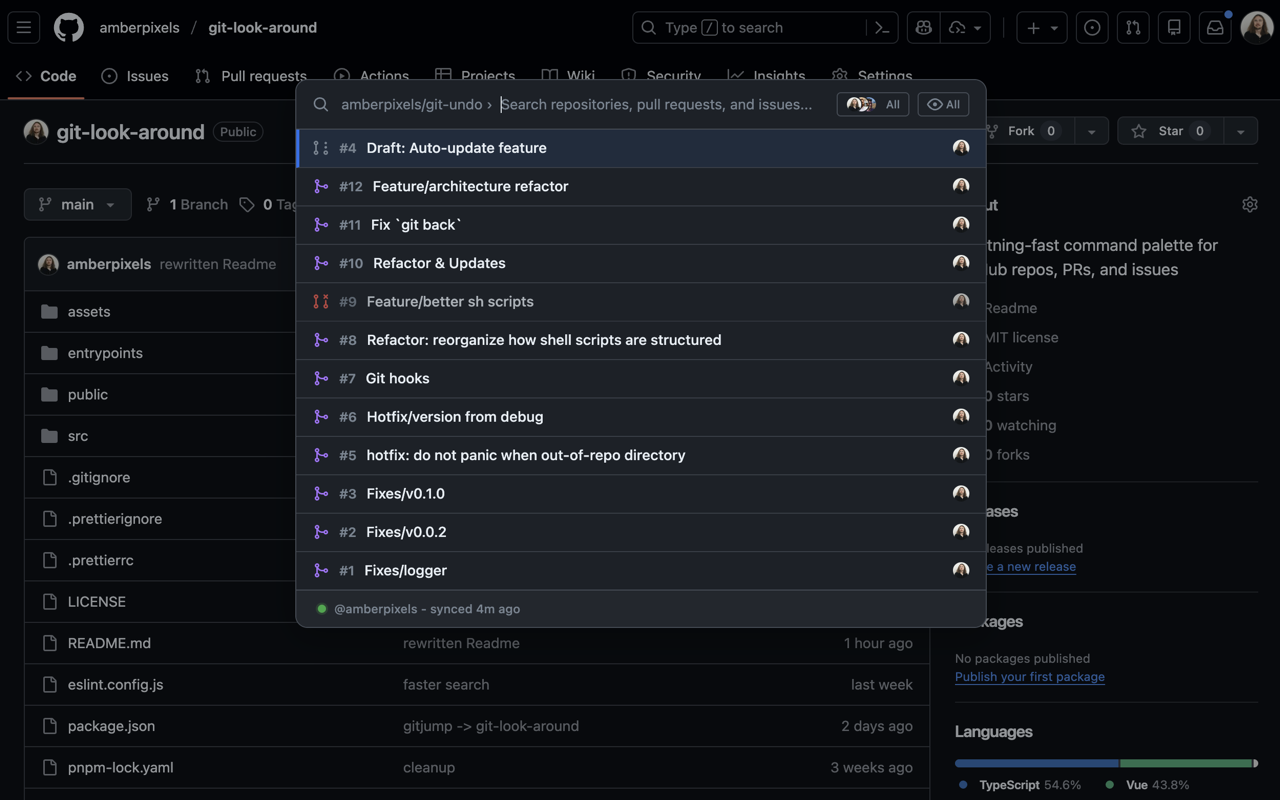
Task: Expand the Star options dropdown arrow
Action: coord(1240,130)
